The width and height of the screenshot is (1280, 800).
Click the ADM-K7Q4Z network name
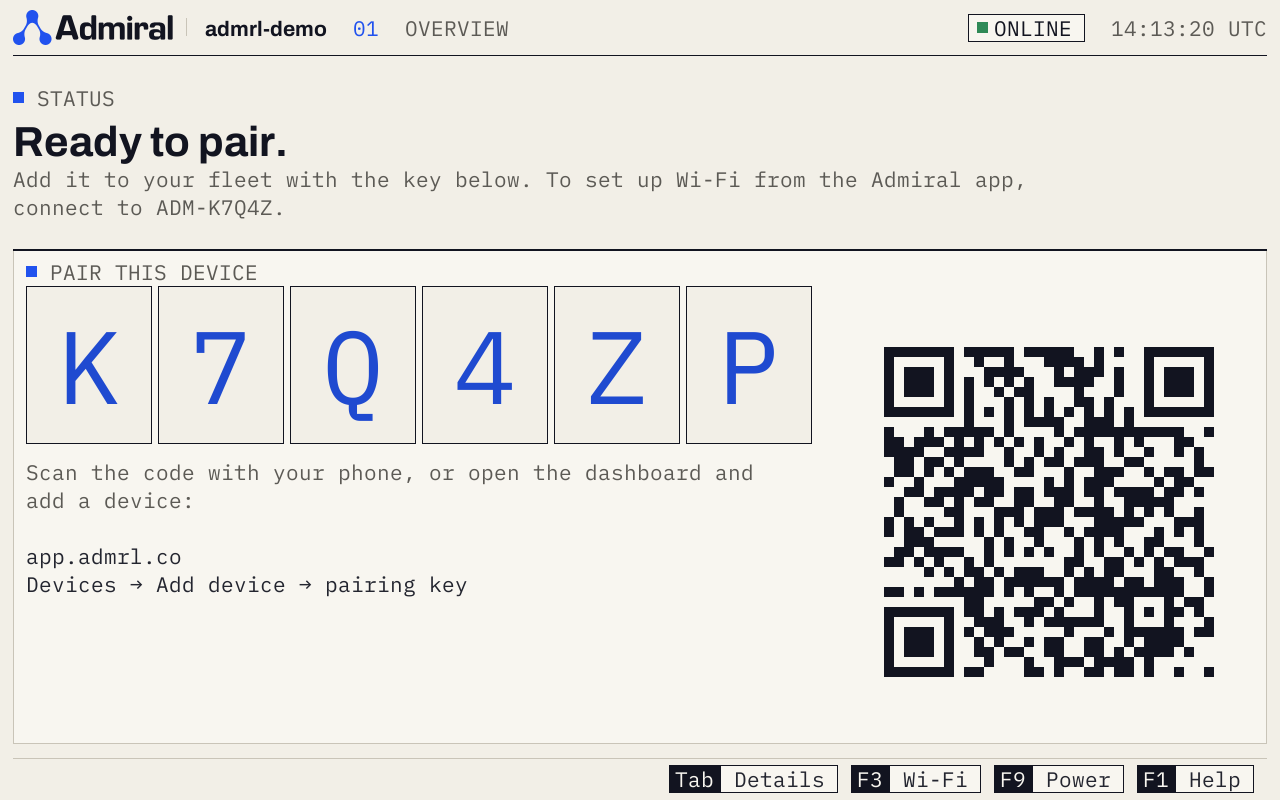click(x=215, y=208)
